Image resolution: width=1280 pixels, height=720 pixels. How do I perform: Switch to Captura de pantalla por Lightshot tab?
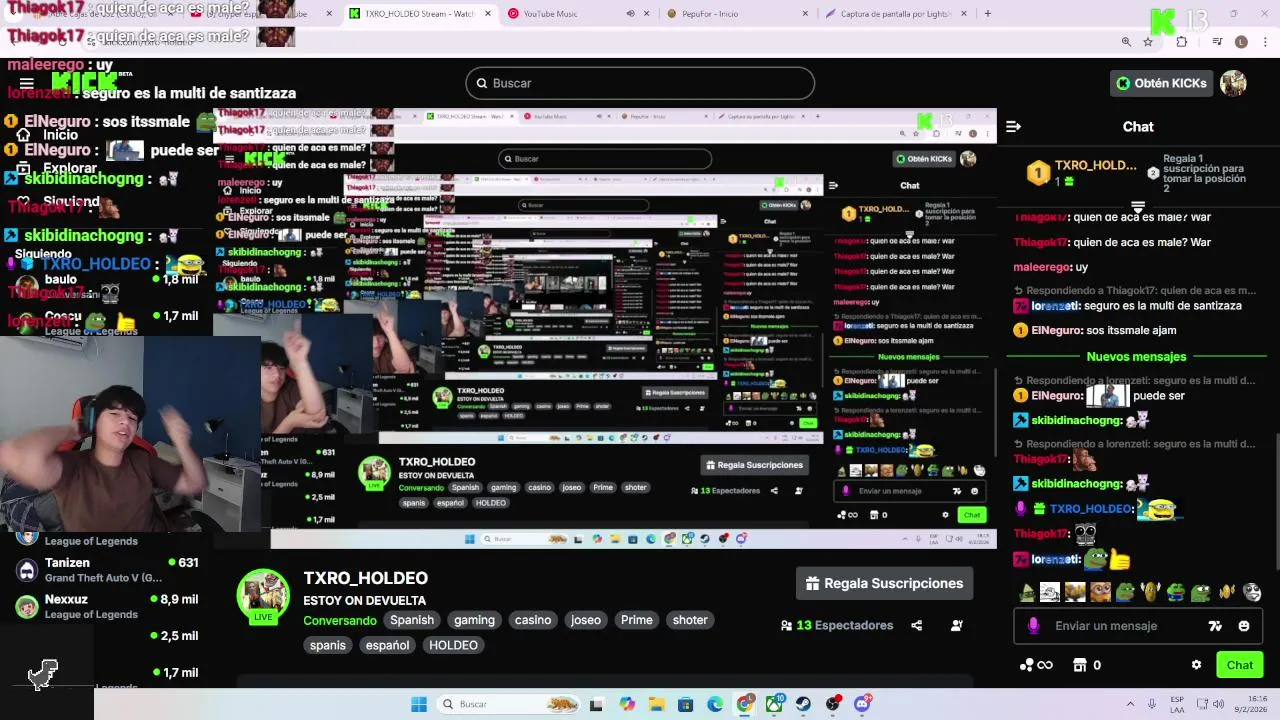[895, 14]
